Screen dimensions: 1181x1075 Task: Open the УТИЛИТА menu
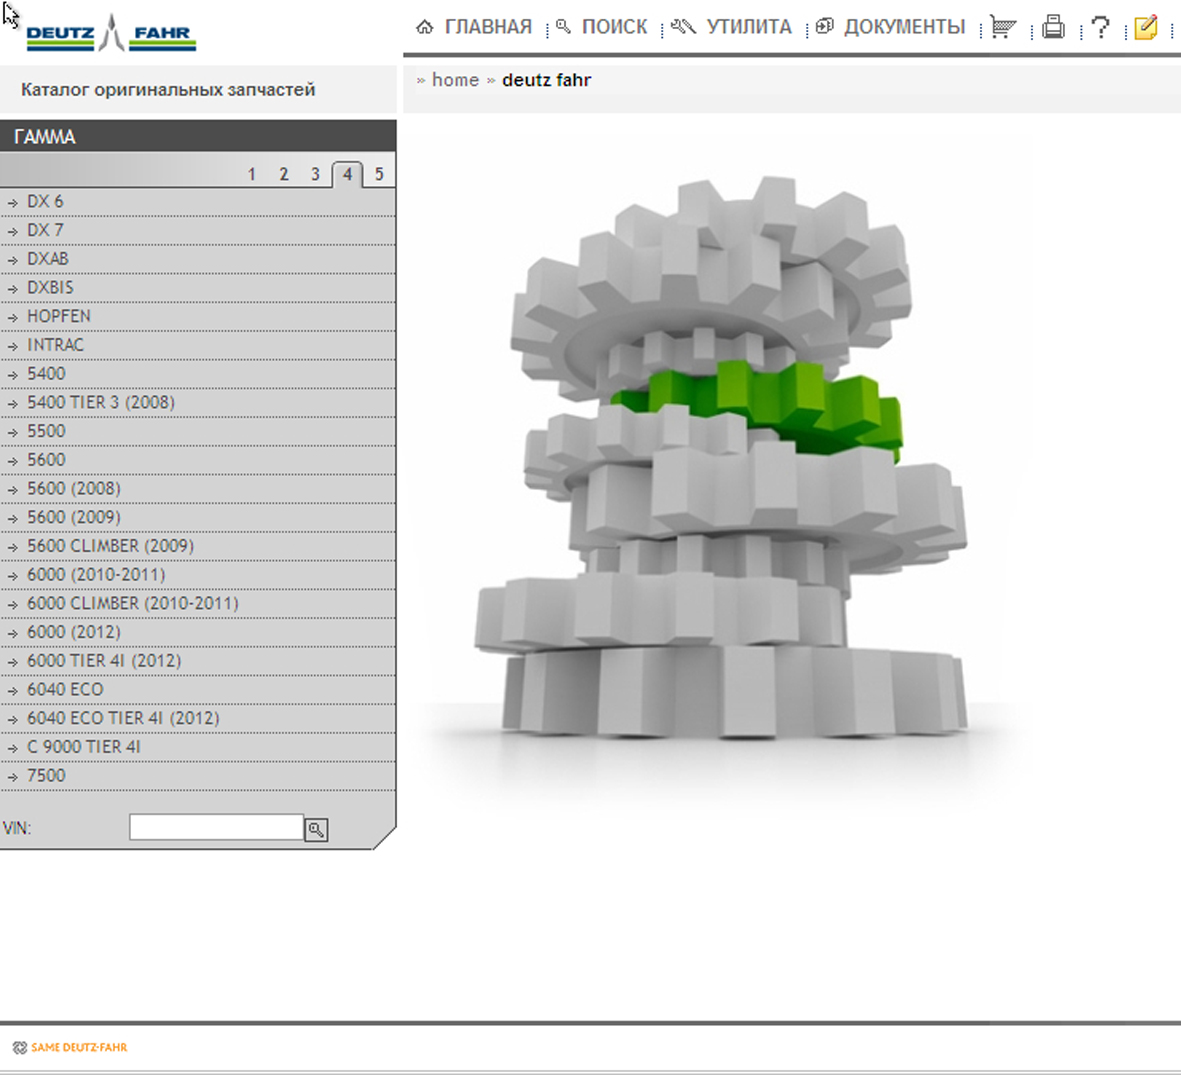click(x=733, y=28)
